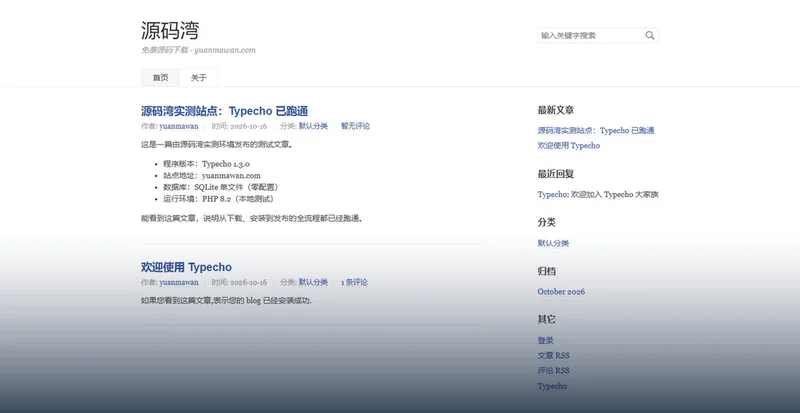Open sidebar category 默认分类
Viewport: 800px width, 413px height.
point(553,243)
